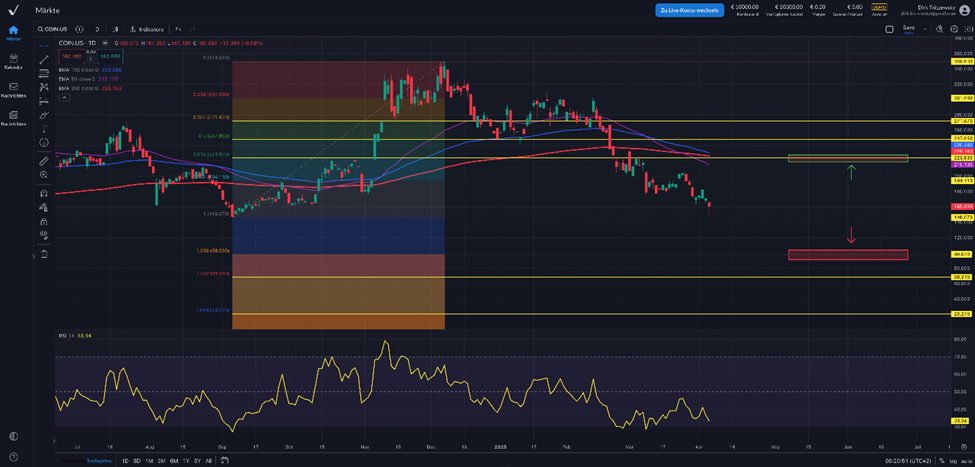Image resolution: width=975 pixels, height=467 pixels.
Task: Open the Save layout dropdown arrow
Action: click(926, 29)
